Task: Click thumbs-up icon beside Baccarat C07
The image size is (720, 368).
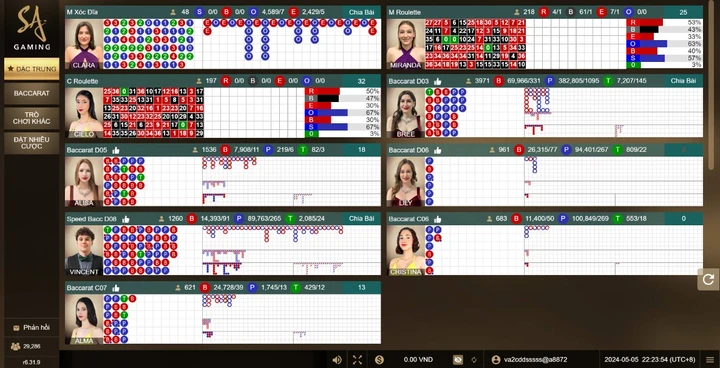Action: coord(116,288)
